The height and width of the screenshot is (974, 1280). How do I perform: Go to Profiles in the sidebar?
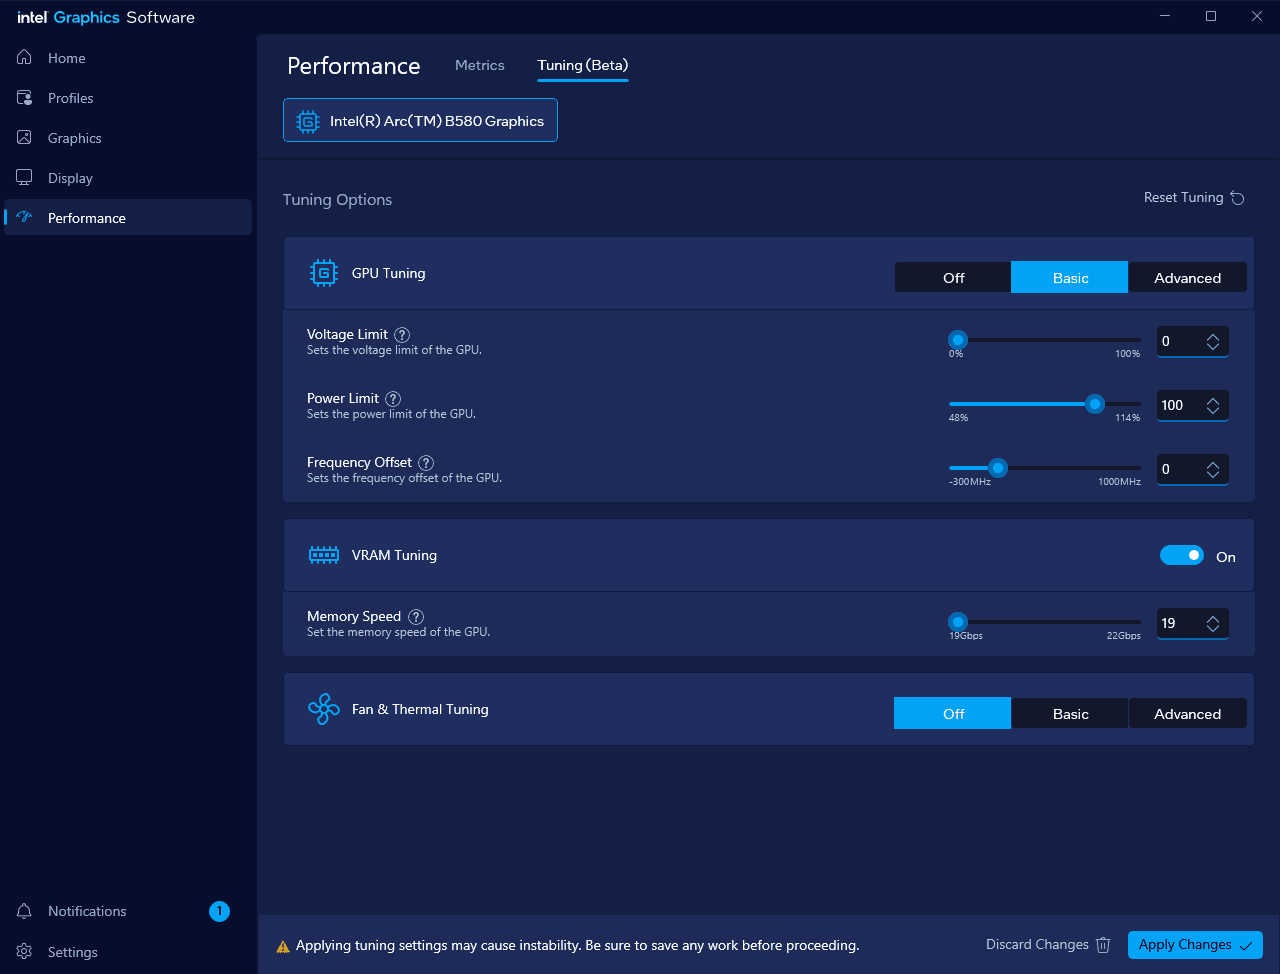pos(128,98)
